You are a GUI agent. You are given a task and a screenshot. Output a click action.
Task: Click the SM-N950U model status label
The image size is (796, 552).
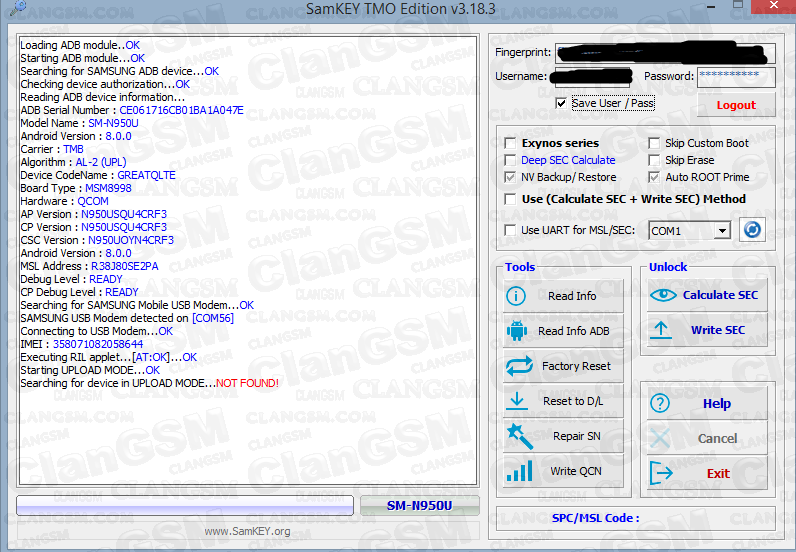coord(419,506)
